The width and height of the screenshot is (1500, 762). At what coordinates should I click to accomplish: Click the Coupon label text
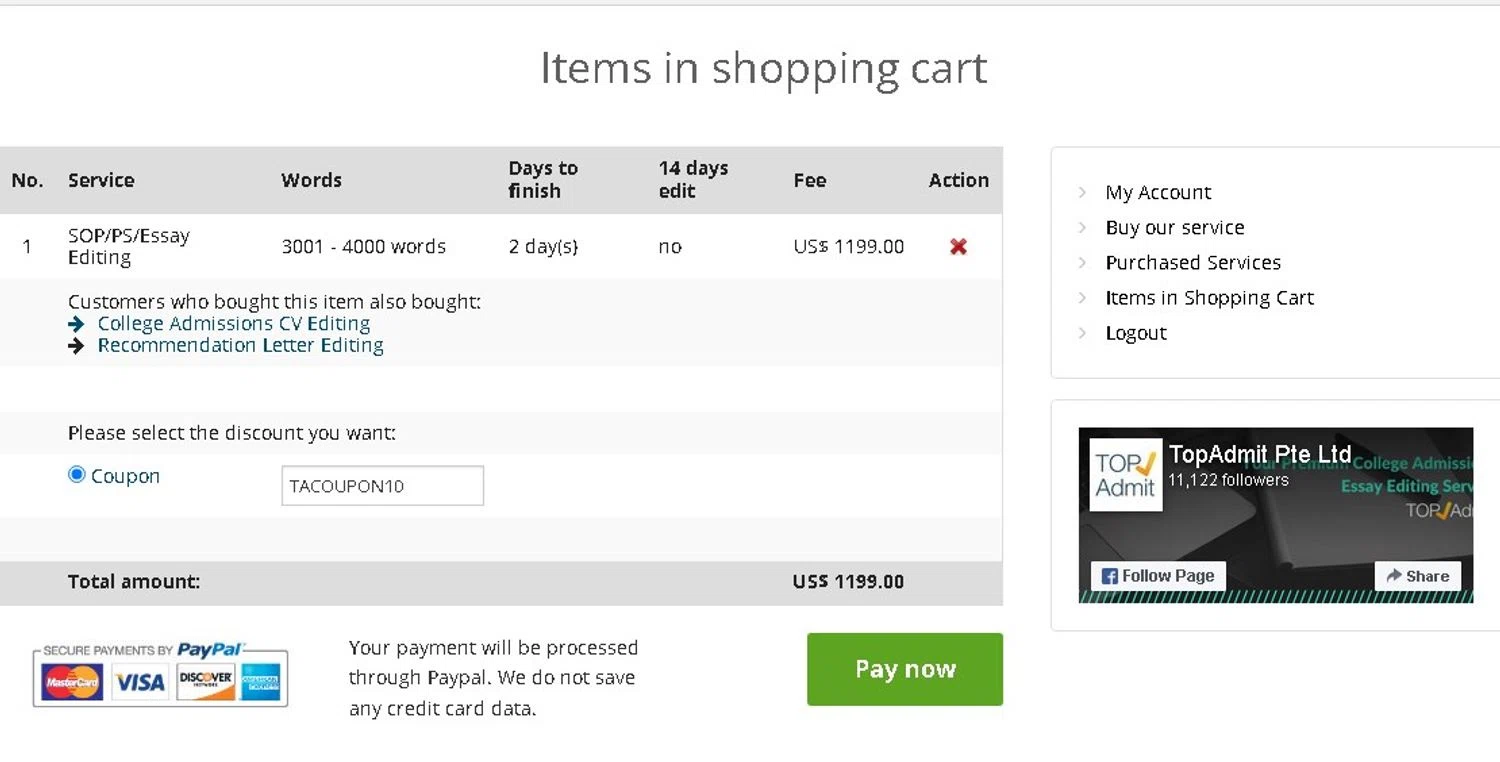tap(125, 476)
